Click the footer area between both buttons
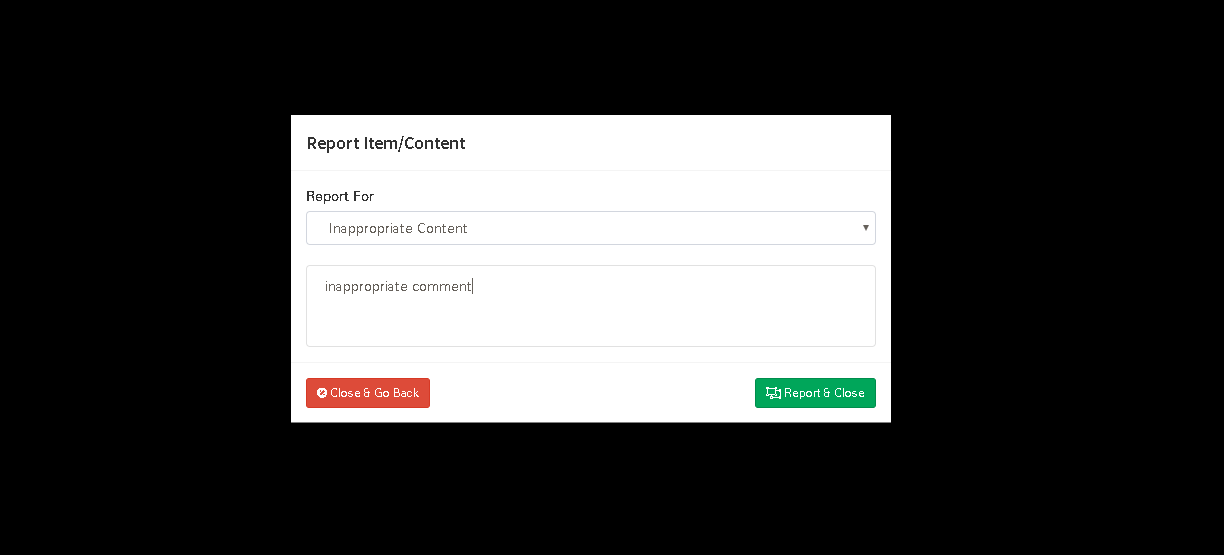Image resolution: width=1224 pixels, height=555 pixels. (x=592, y=393)
